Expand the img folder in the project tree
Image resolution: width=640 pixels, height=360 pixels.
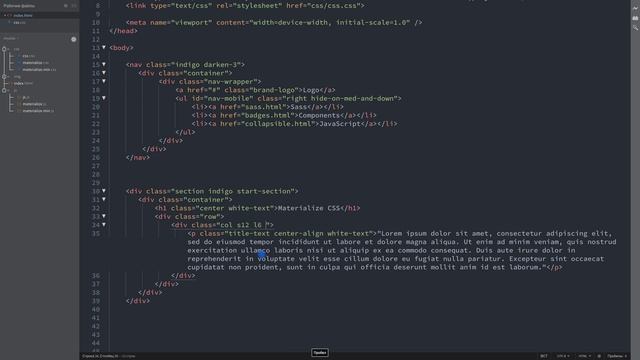point(4,76)
